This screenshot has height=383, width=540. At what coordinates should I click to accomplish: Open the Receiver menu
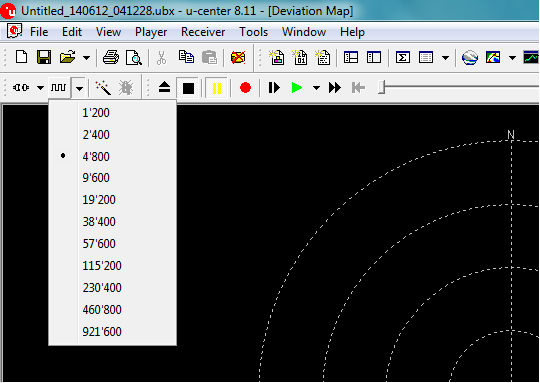[203, 32]
